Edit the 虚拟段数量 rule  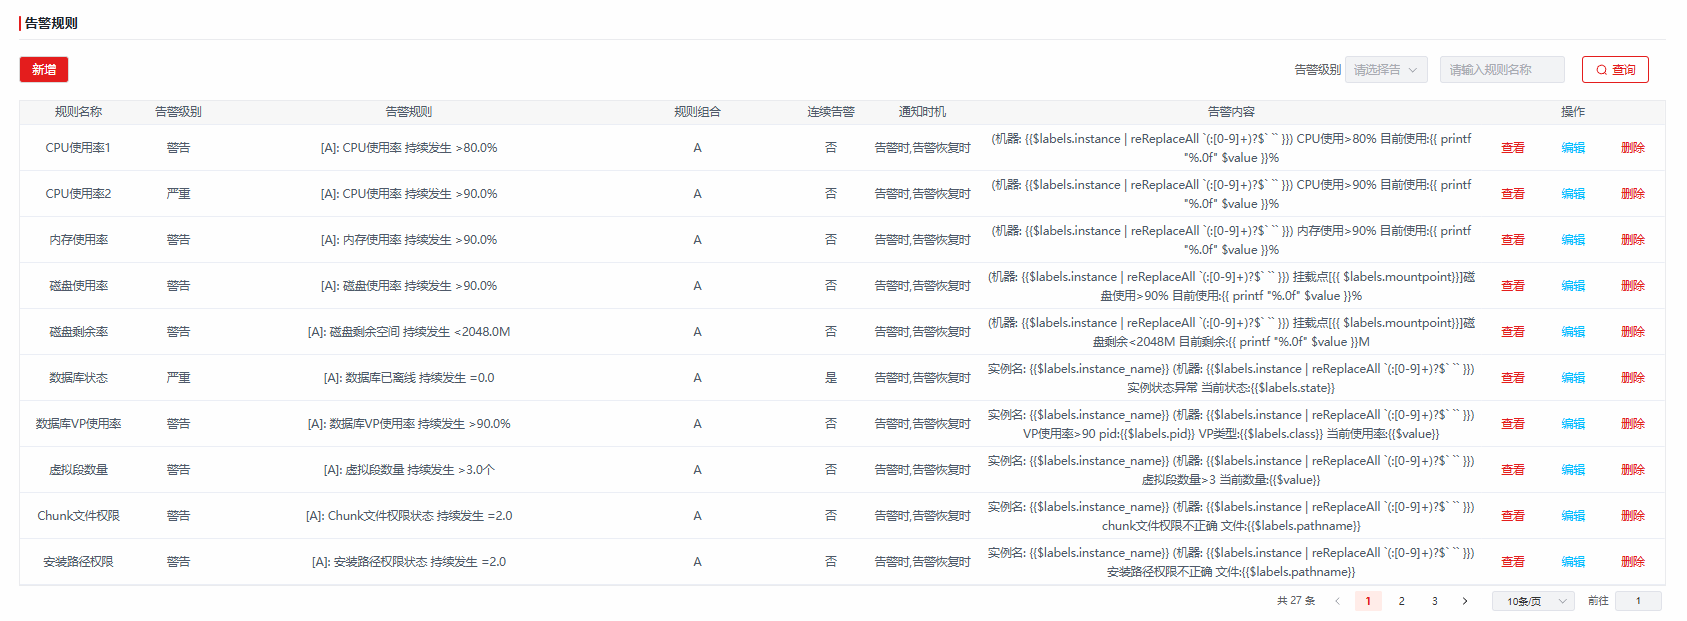click(1572, 470)
